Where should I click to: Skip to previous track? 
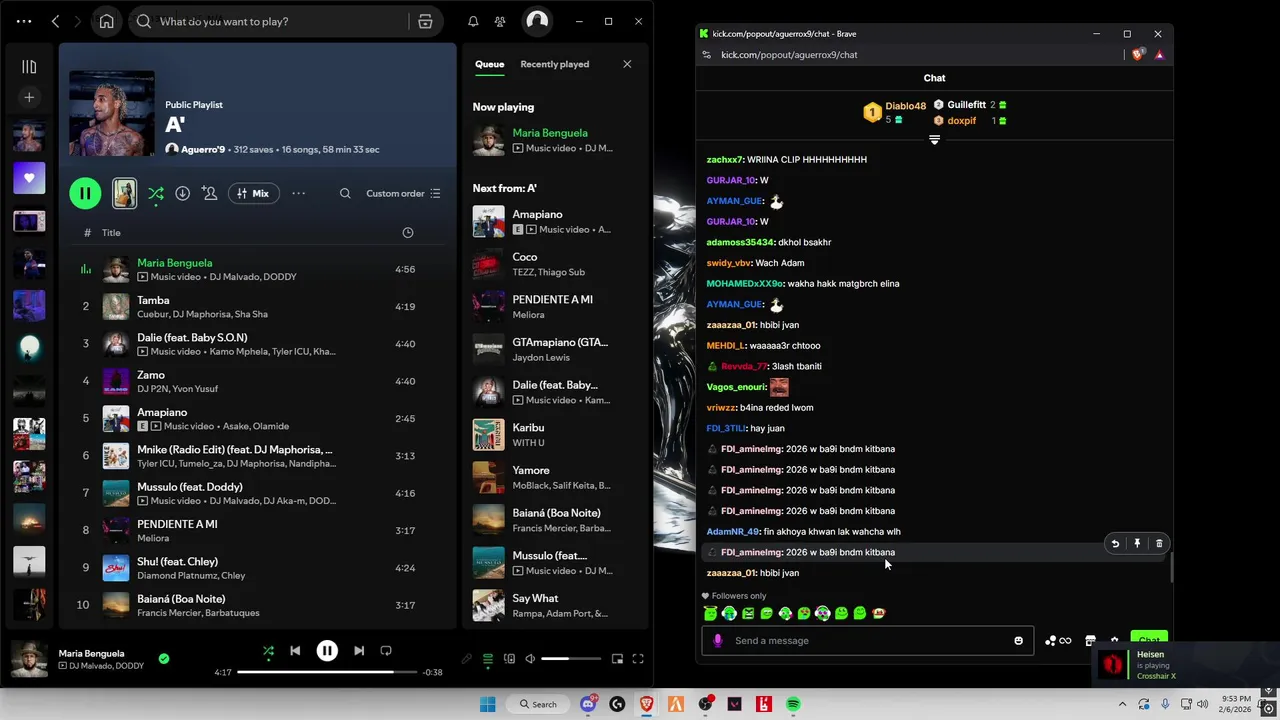[295, 651]
